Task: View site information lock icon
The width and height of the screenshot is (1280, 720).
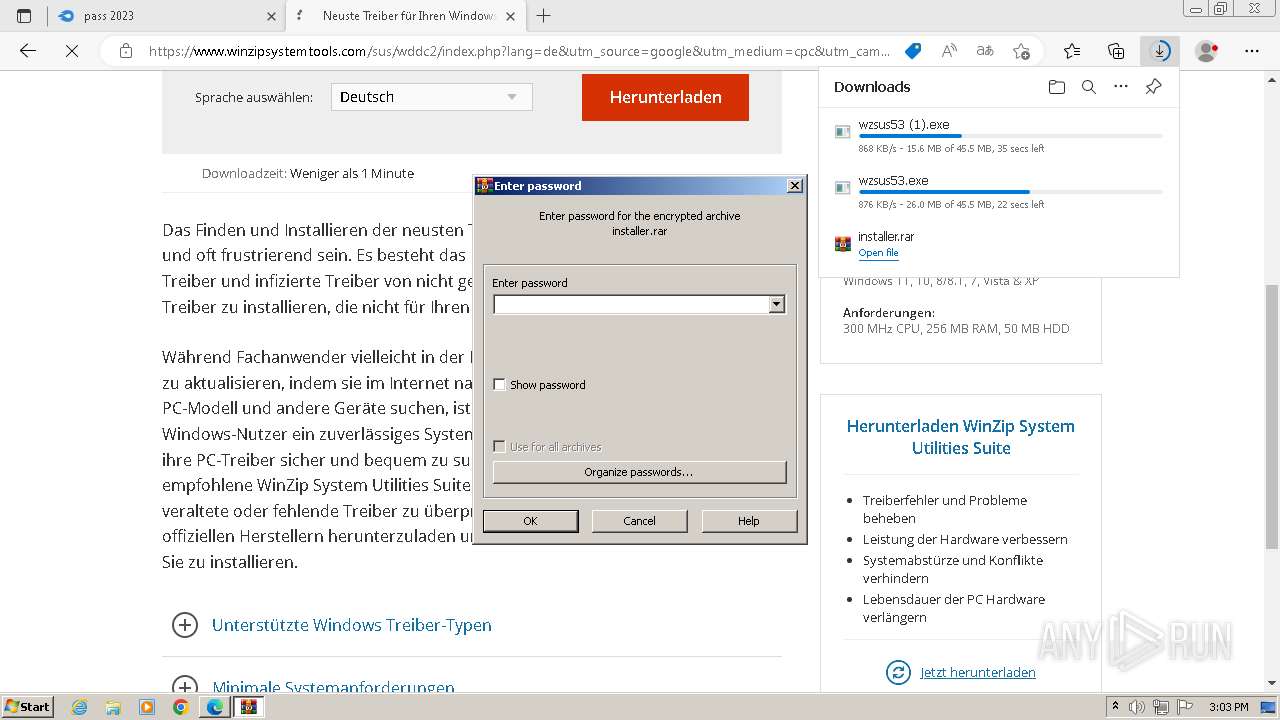Action: tap(125, 51)
